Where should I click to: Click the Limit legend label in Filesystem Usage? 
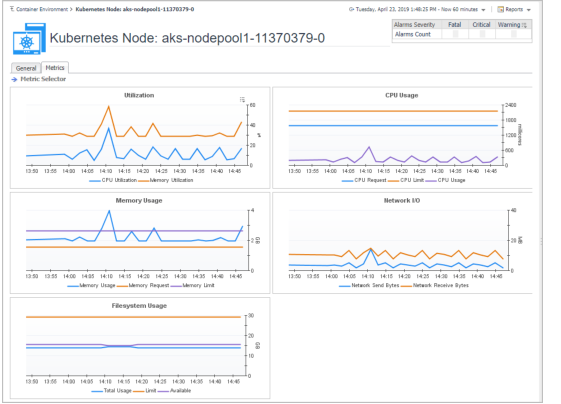(x=151, y=391)
